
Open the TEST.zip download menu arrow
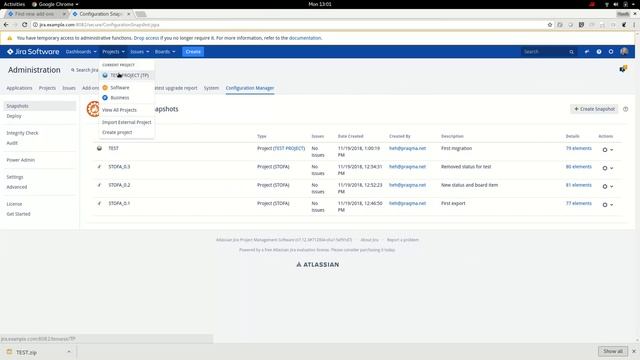pos(69,352)
